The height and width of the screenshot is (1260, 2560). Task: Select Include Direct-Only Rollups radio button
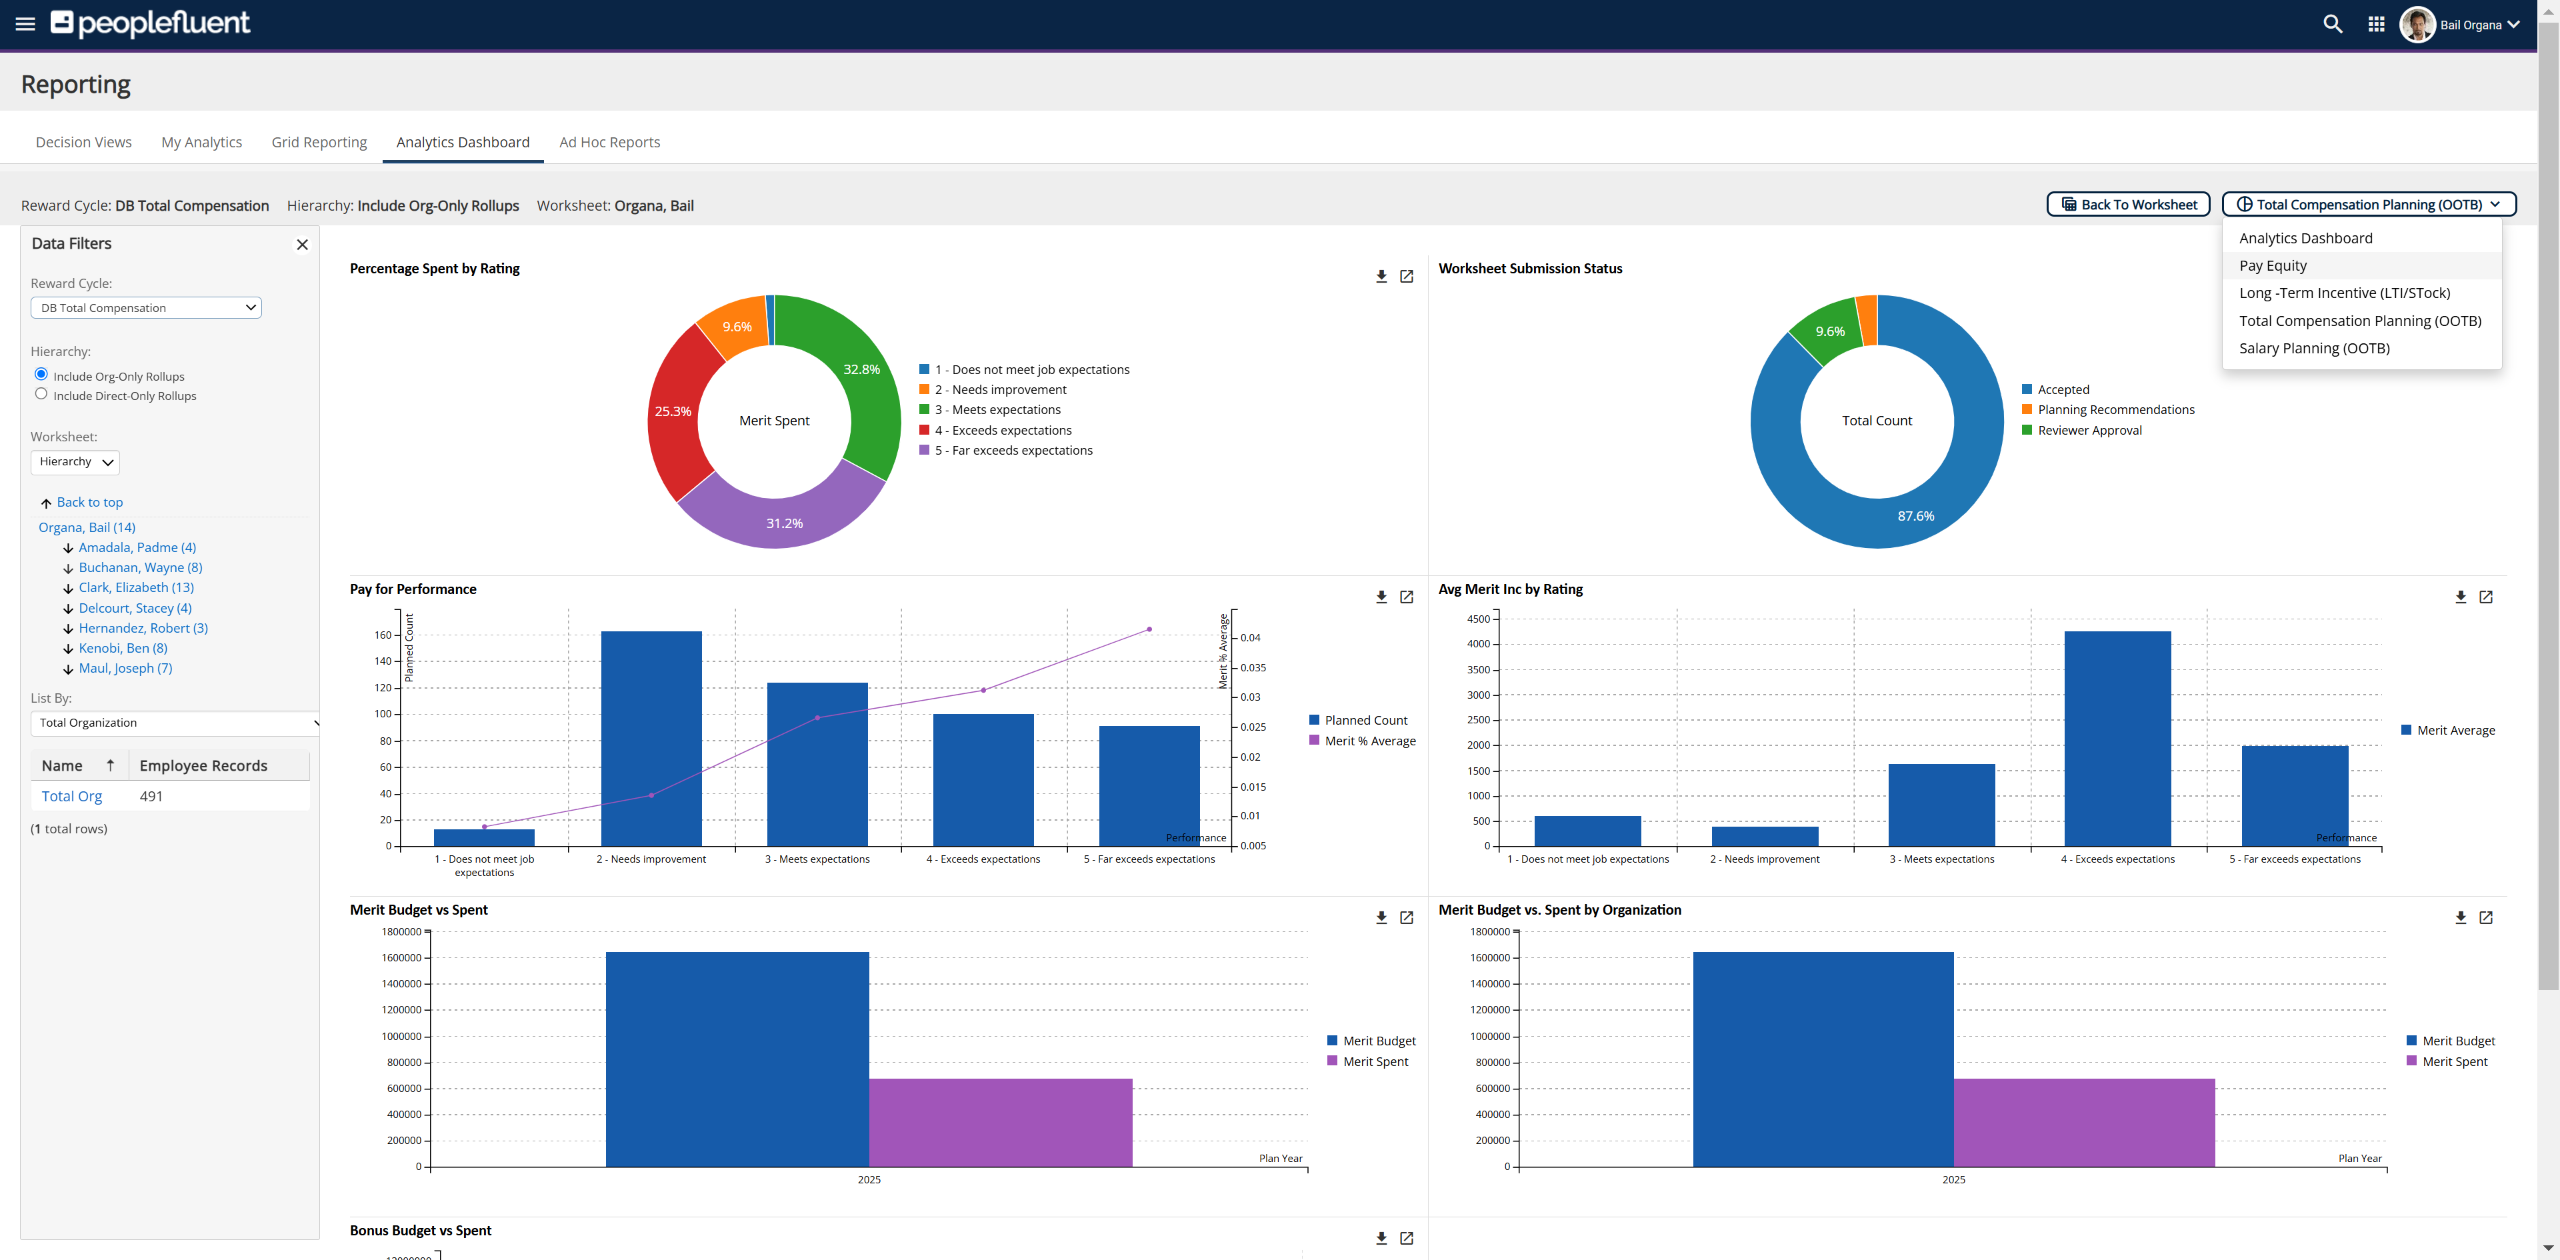[41, 394]
